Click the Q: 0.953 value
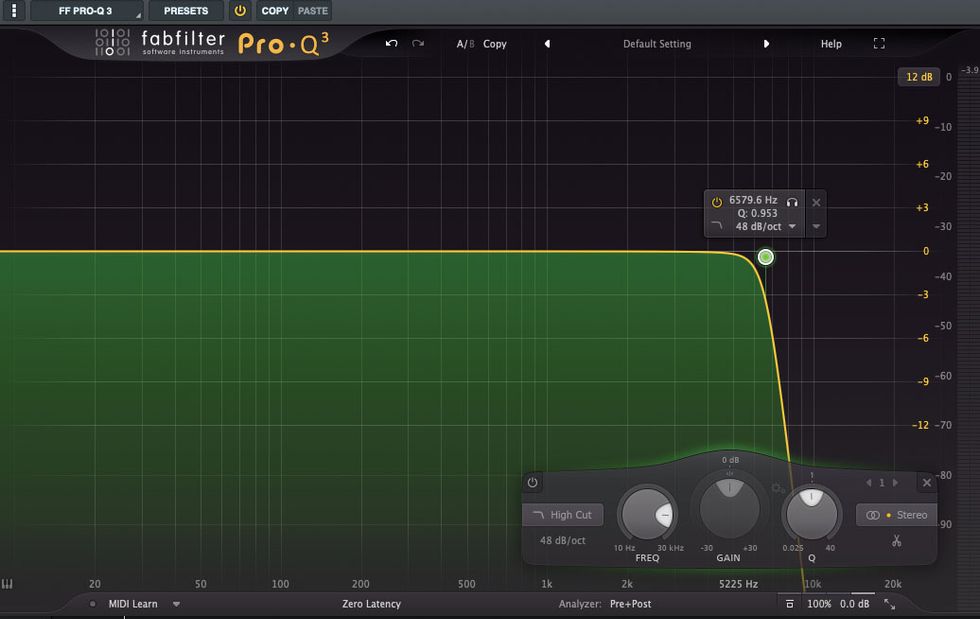The width and height of the screenshot is (980, 619). click(x=758, y=213)
